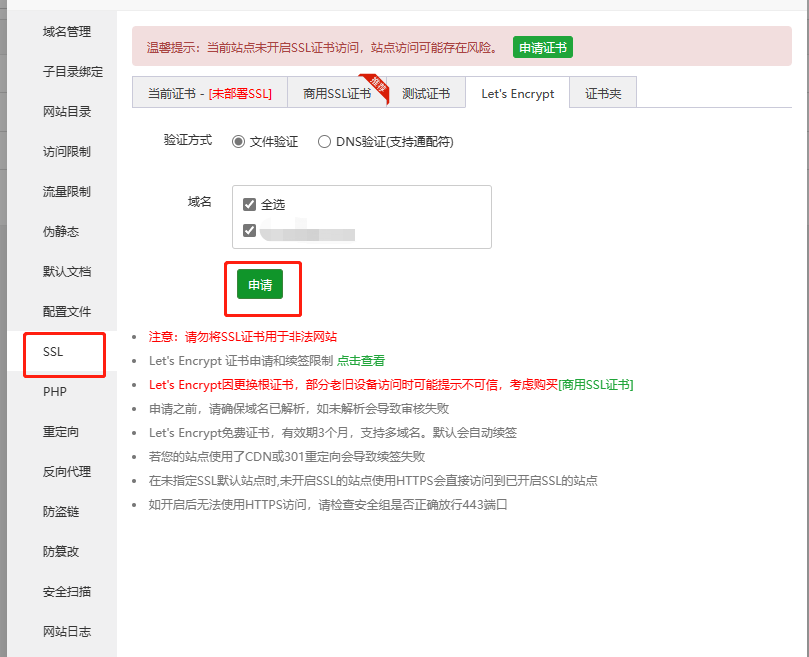This screenshot has height=657, width=809.
Task: Go to 伪静态 rewrite settings
Action: (x=60, y=232)
